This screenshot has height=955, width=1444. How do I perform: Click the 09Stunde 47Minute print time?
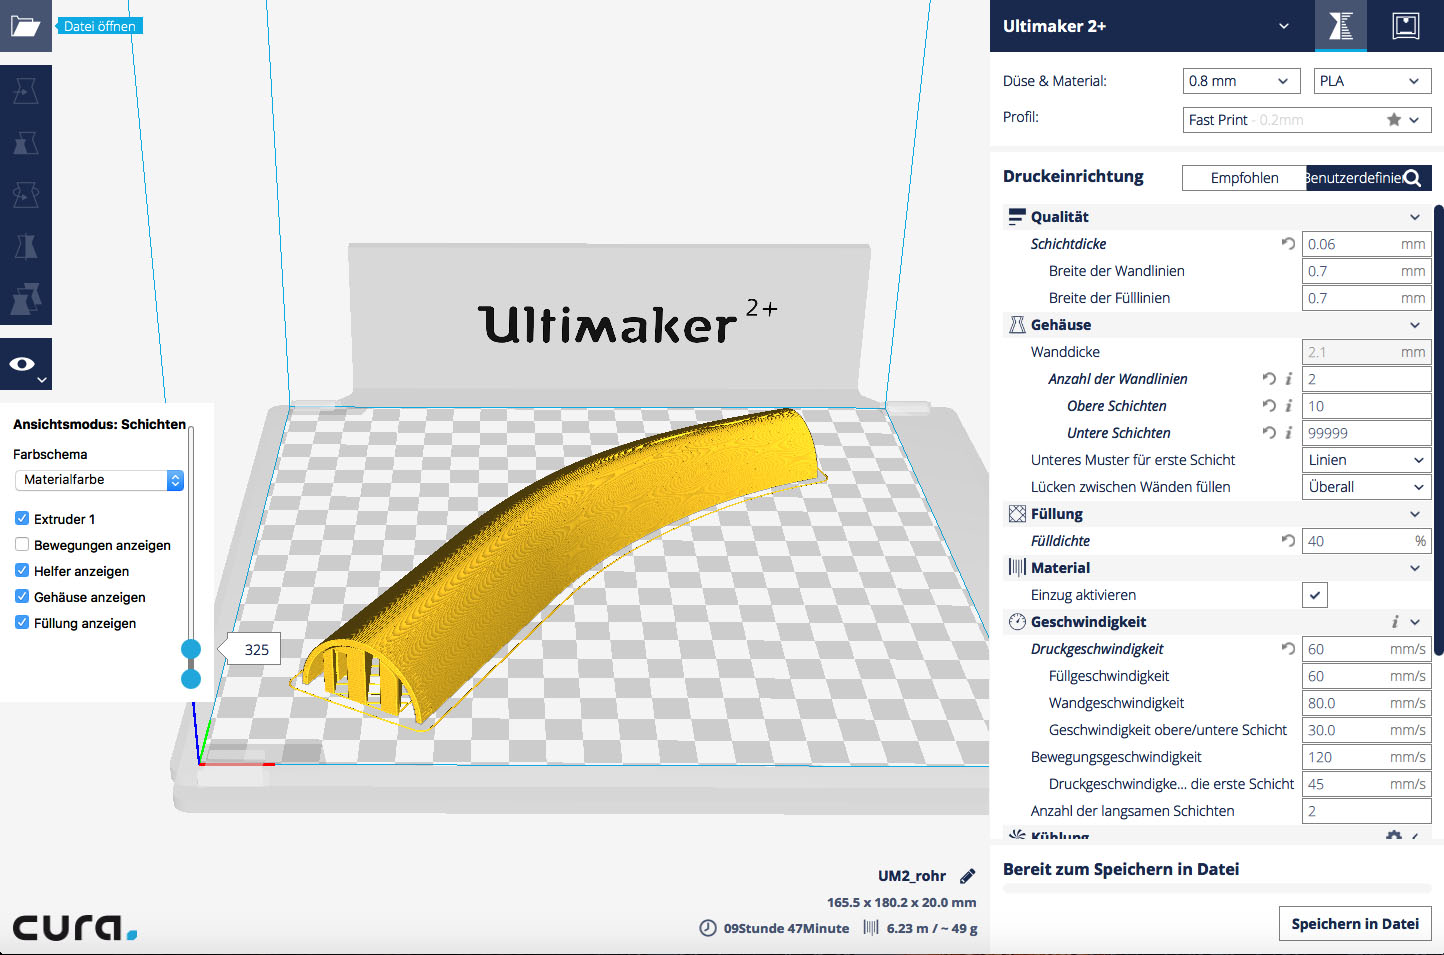click(786, 928)
